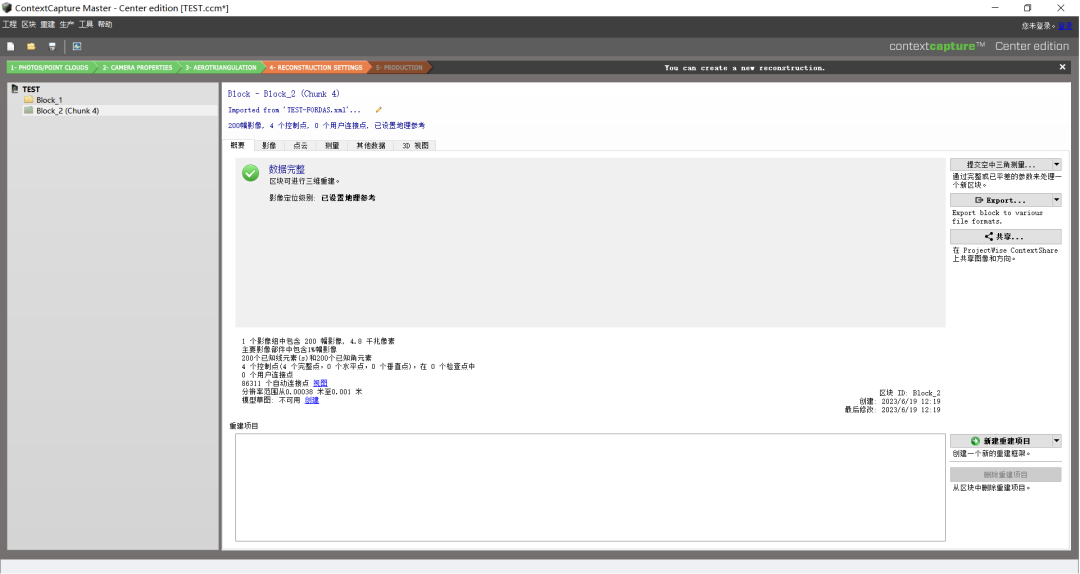Screen dimensions: 1080x574
Task: Click 'You can create a new reconstruction.' message
Action: point(745,68)
